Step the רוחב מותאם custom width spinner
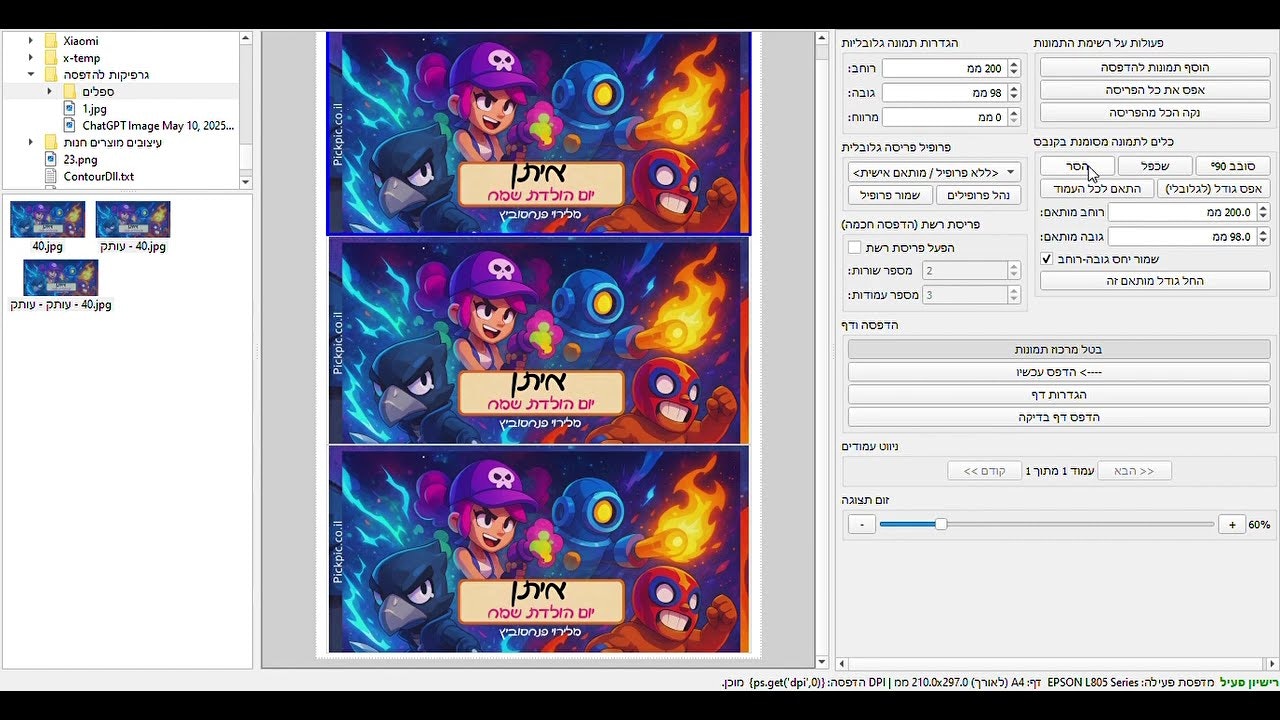This screenshot has width=1280, height=720. tap(1263, 213)
